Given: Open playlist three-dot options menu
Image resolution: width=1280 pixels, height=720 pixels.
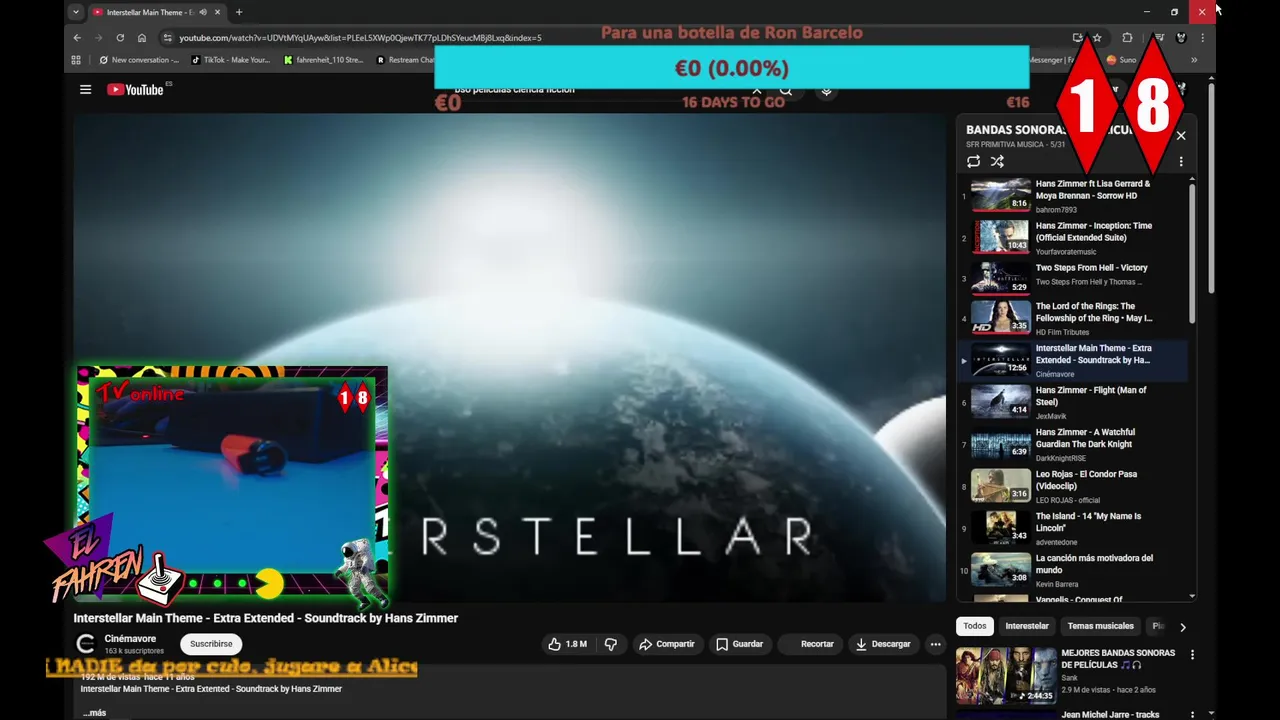Looking at the screenshot, I should [x=1181, y=161].
